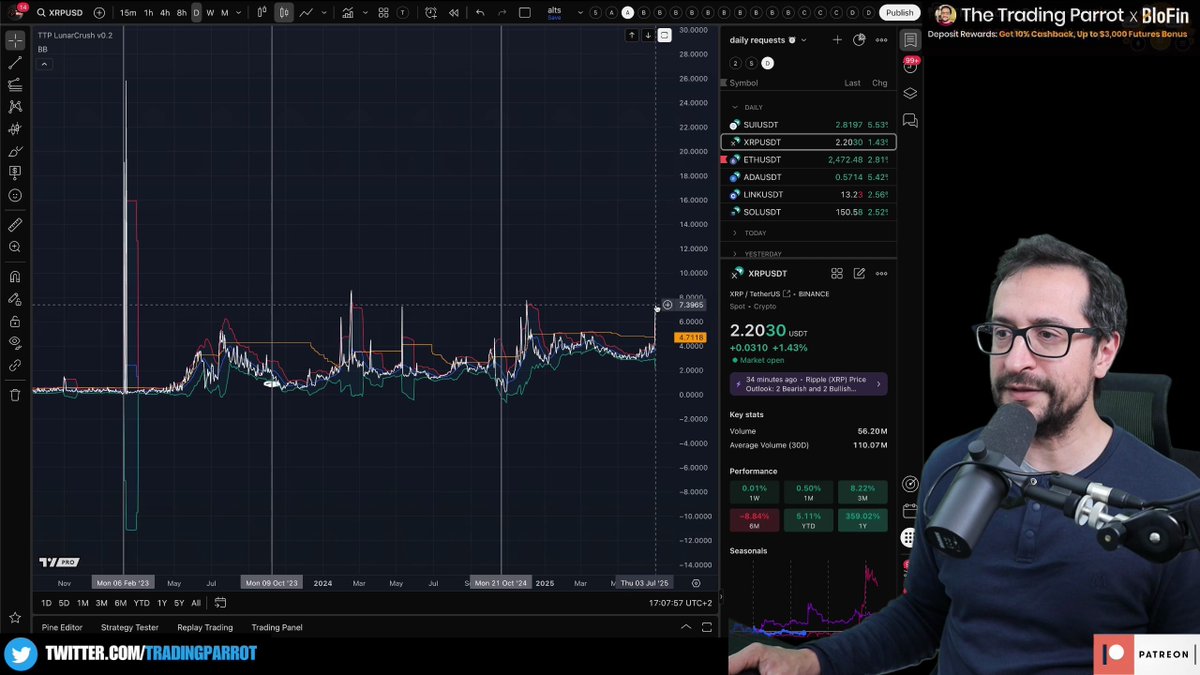Open the watchlist three-dots menu
Screen dimensions: 1200x675
click(881, 40)
